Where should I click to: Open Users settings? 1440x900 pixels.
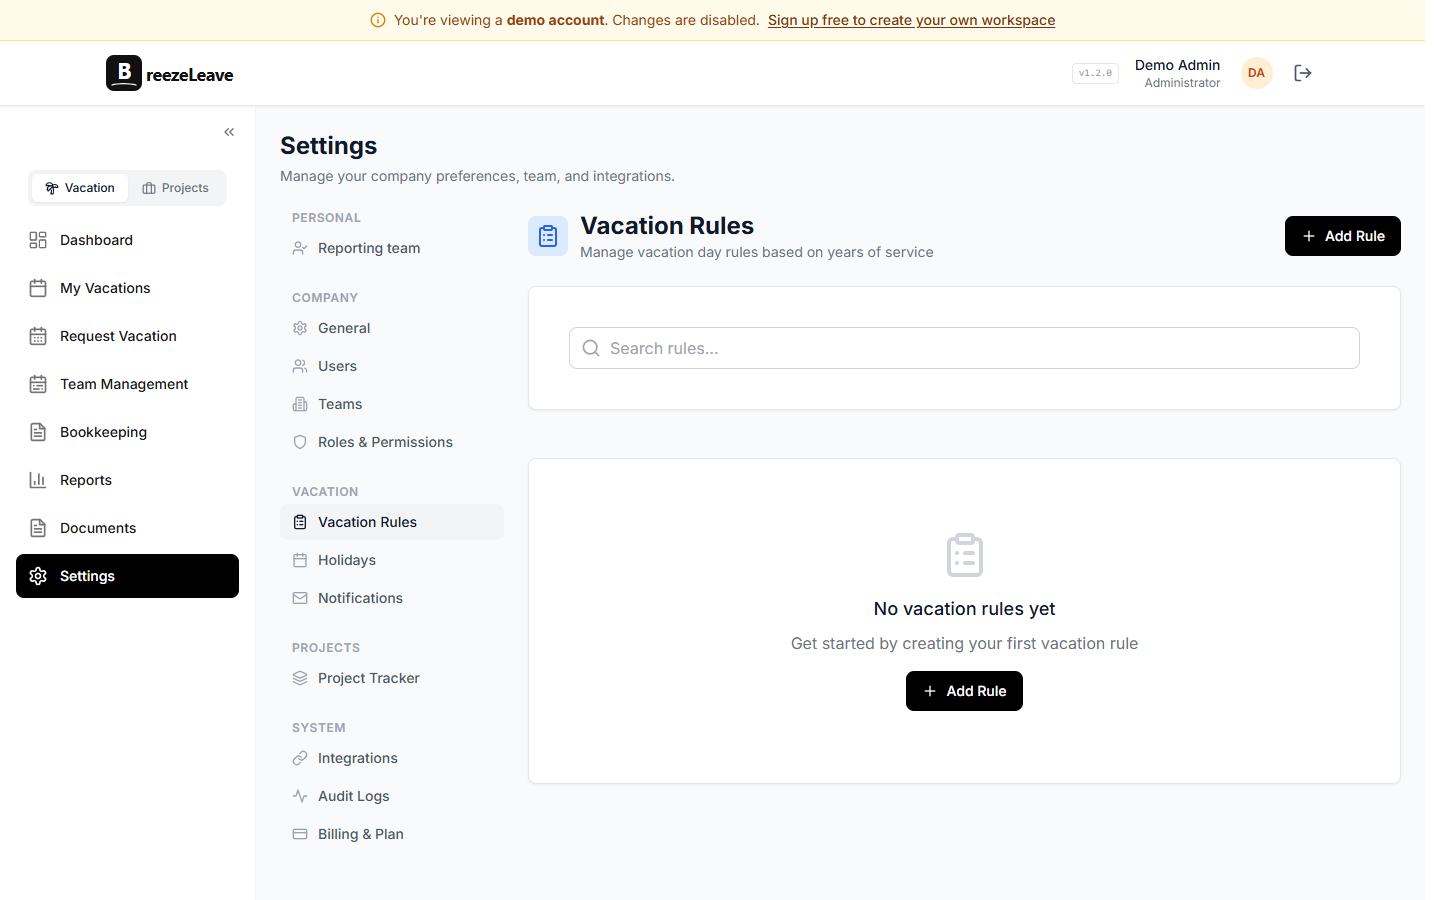tap(392, 366)
